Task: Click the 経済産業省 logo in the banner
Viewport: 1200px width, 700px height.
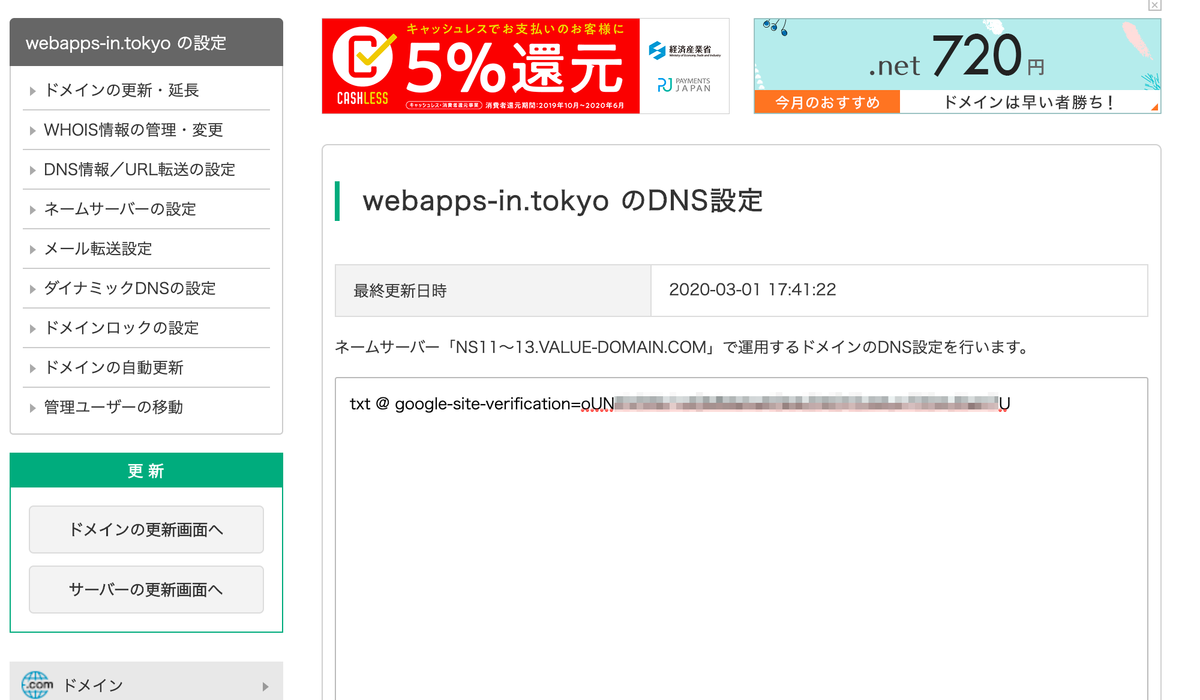Action: [685, 49]
